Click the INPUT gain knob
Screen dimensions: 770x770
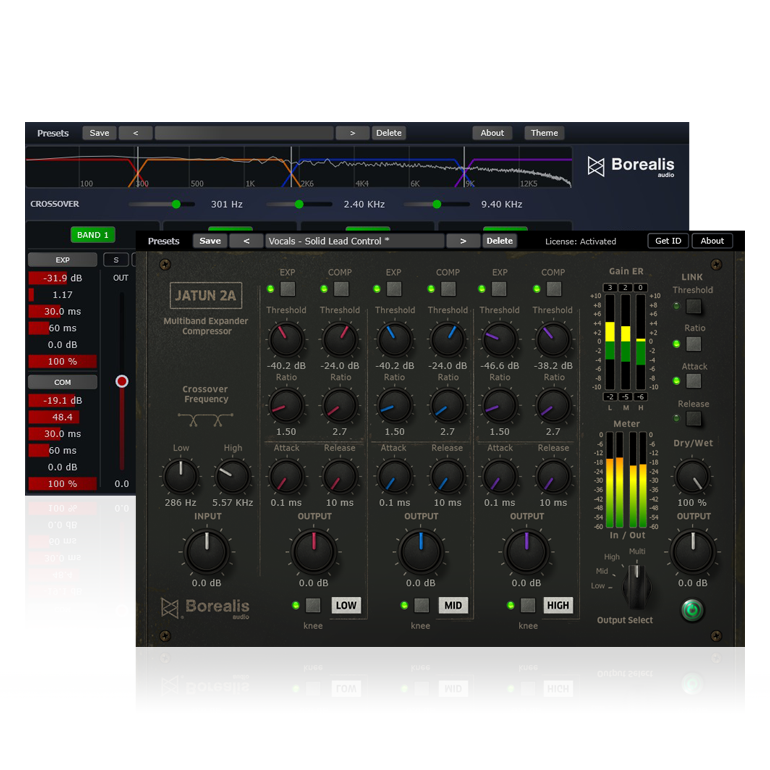pyautogui.click(x=207, y=551)
